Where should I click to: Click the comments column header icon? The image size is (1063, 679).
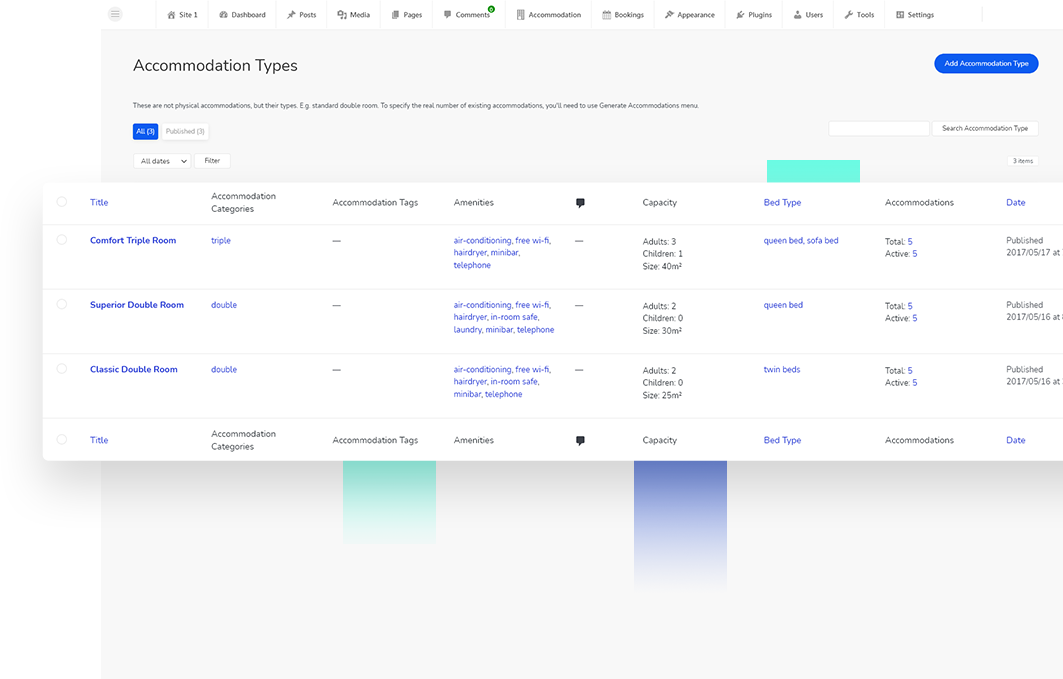[x=580, y=203]
